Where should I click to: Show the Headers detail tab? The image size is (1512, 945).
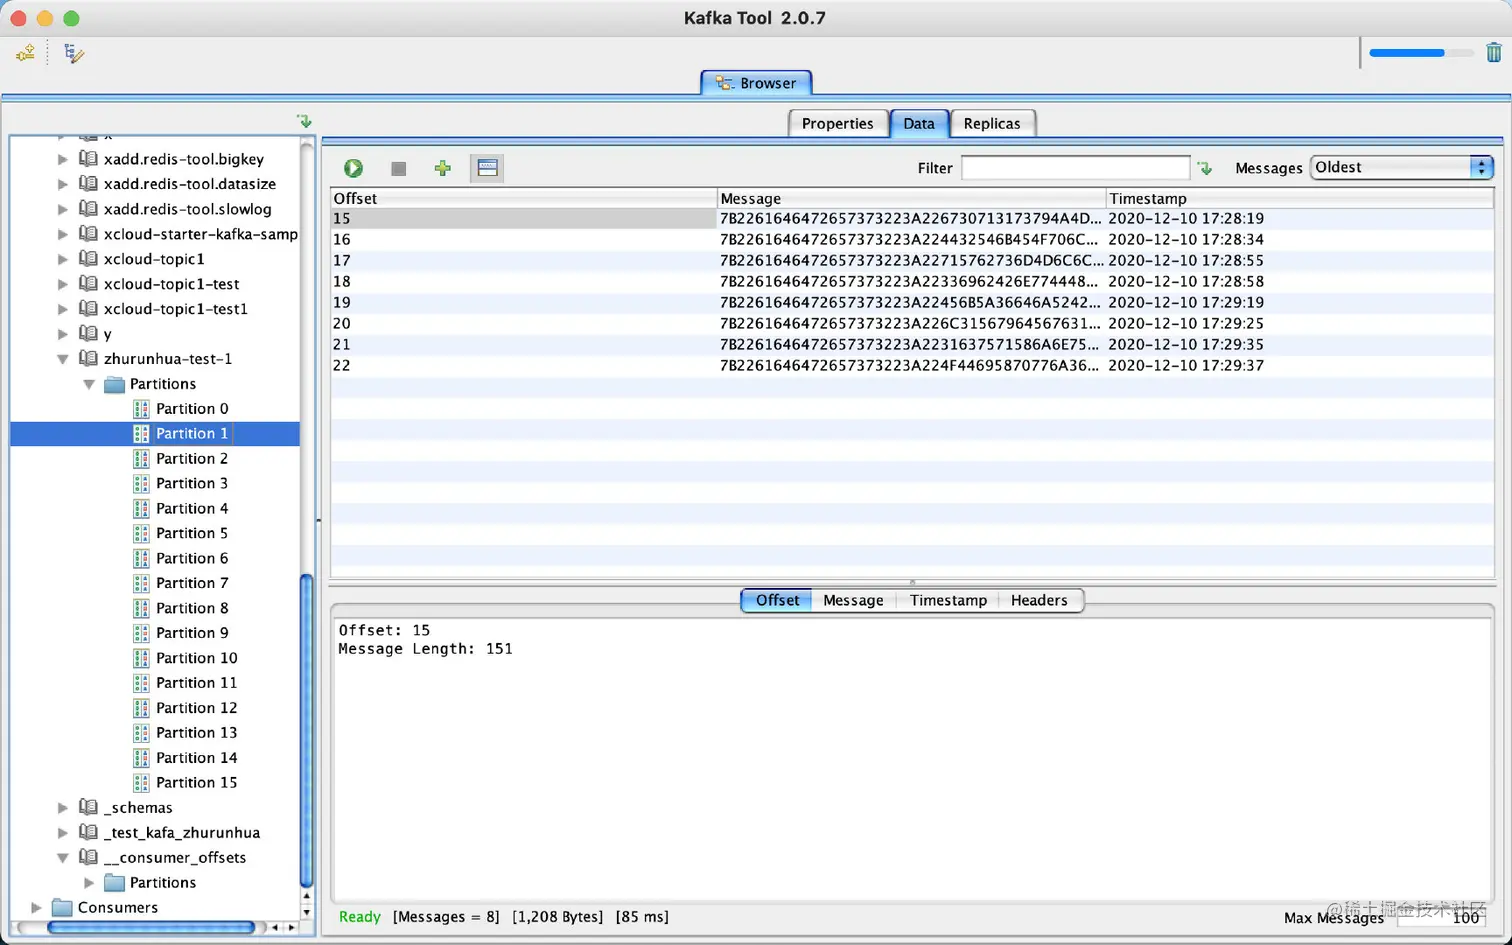[x=1039, y=600]
